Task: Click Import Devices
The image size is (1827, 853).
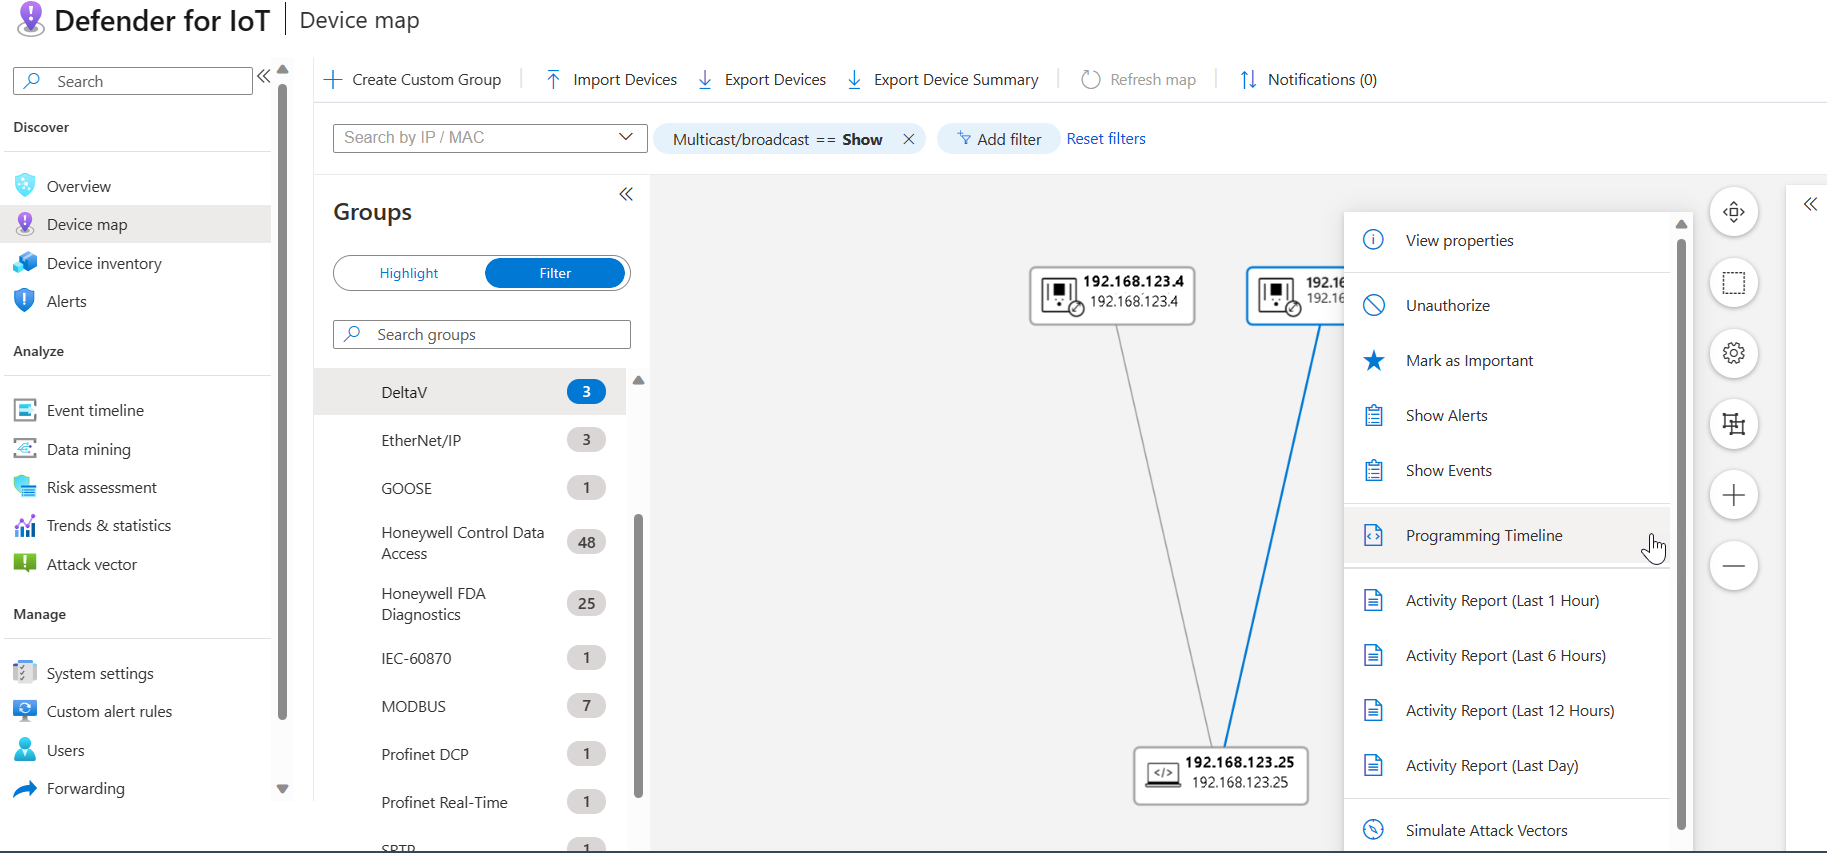Action: pyautogui.click(x=611, y=79)
